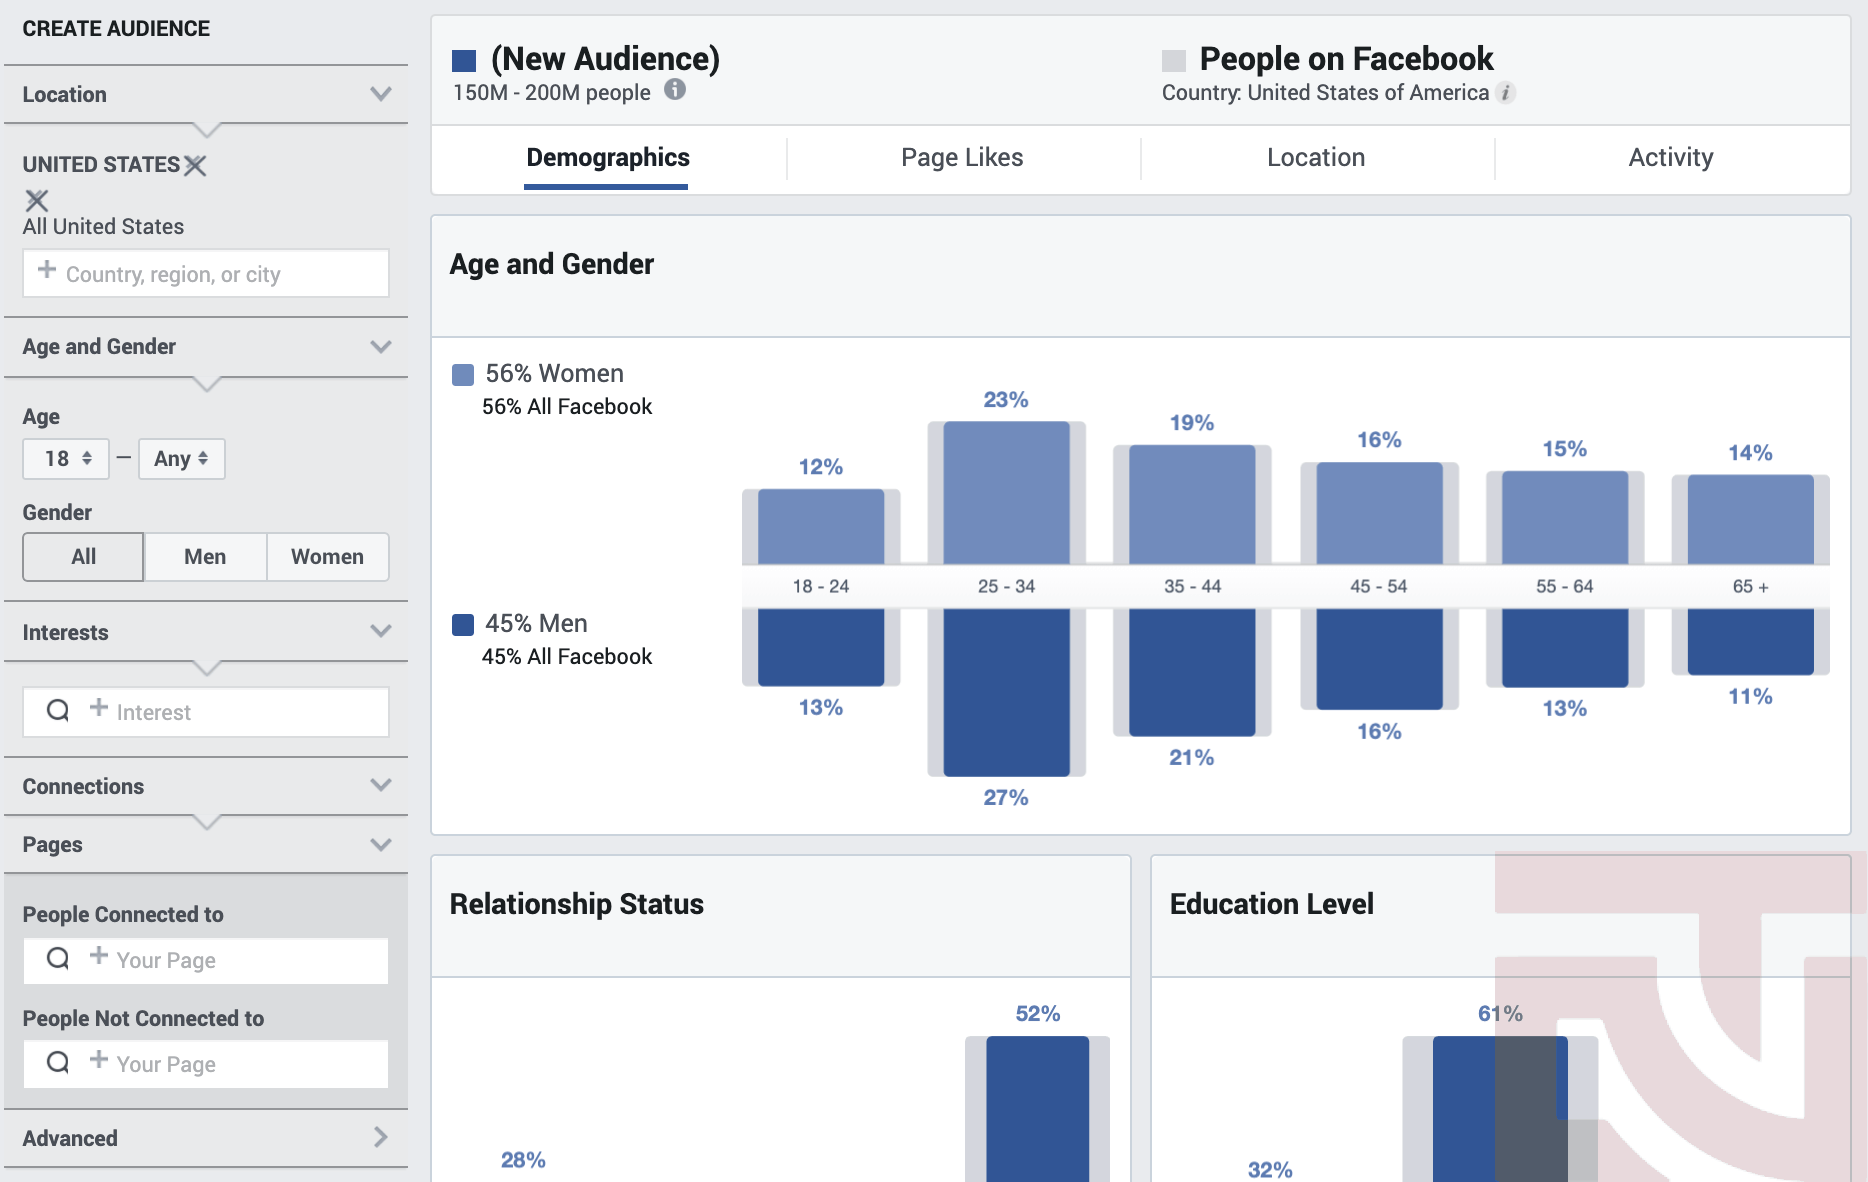Collapse the Pages section chevron
This screenshot has width=1868, height=1182.
(381, 844)
